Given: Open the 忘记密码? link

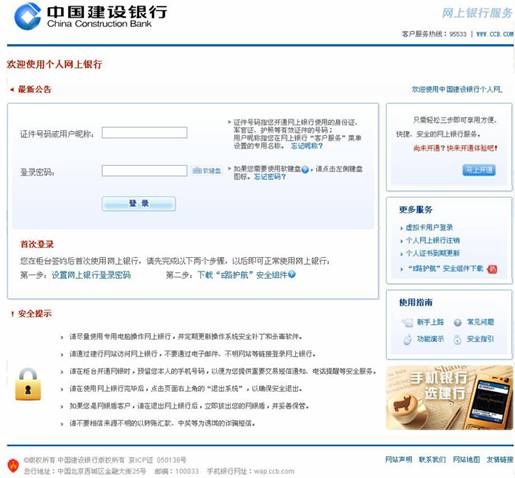Looking at the screenshot, I should click(x=270, y=177).
